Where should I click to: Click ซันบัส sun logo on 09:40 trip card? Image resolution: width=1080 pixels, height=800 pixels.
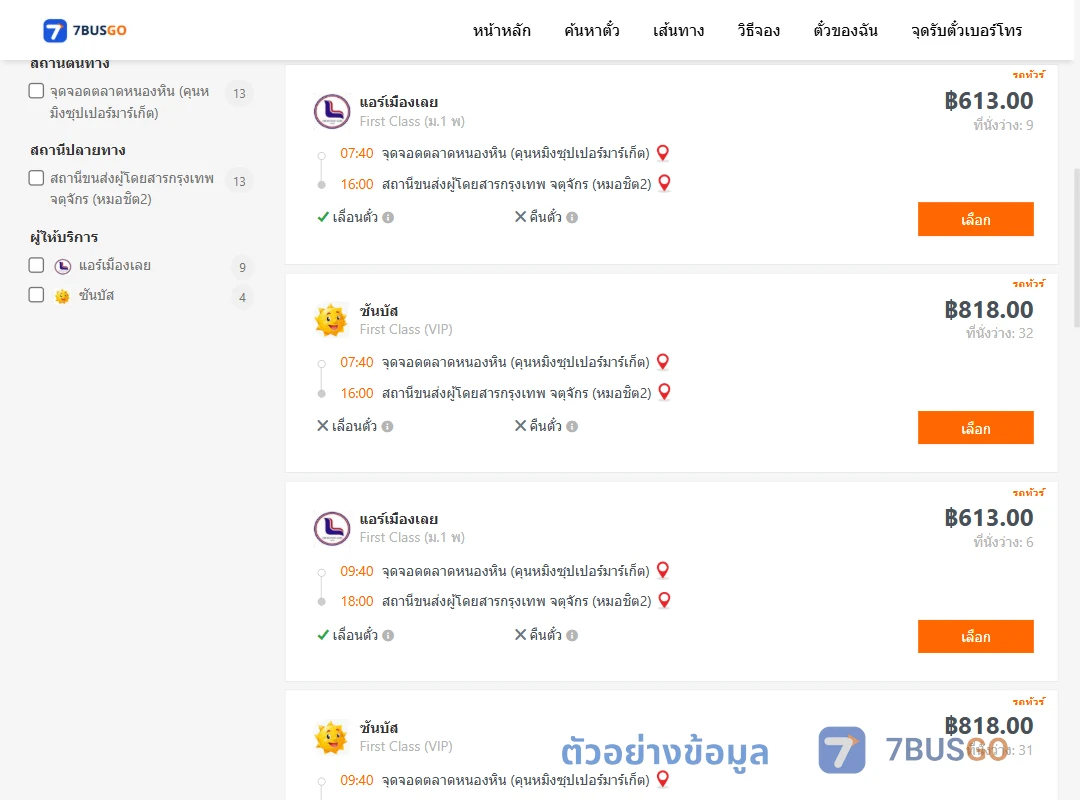pos(331,737)
